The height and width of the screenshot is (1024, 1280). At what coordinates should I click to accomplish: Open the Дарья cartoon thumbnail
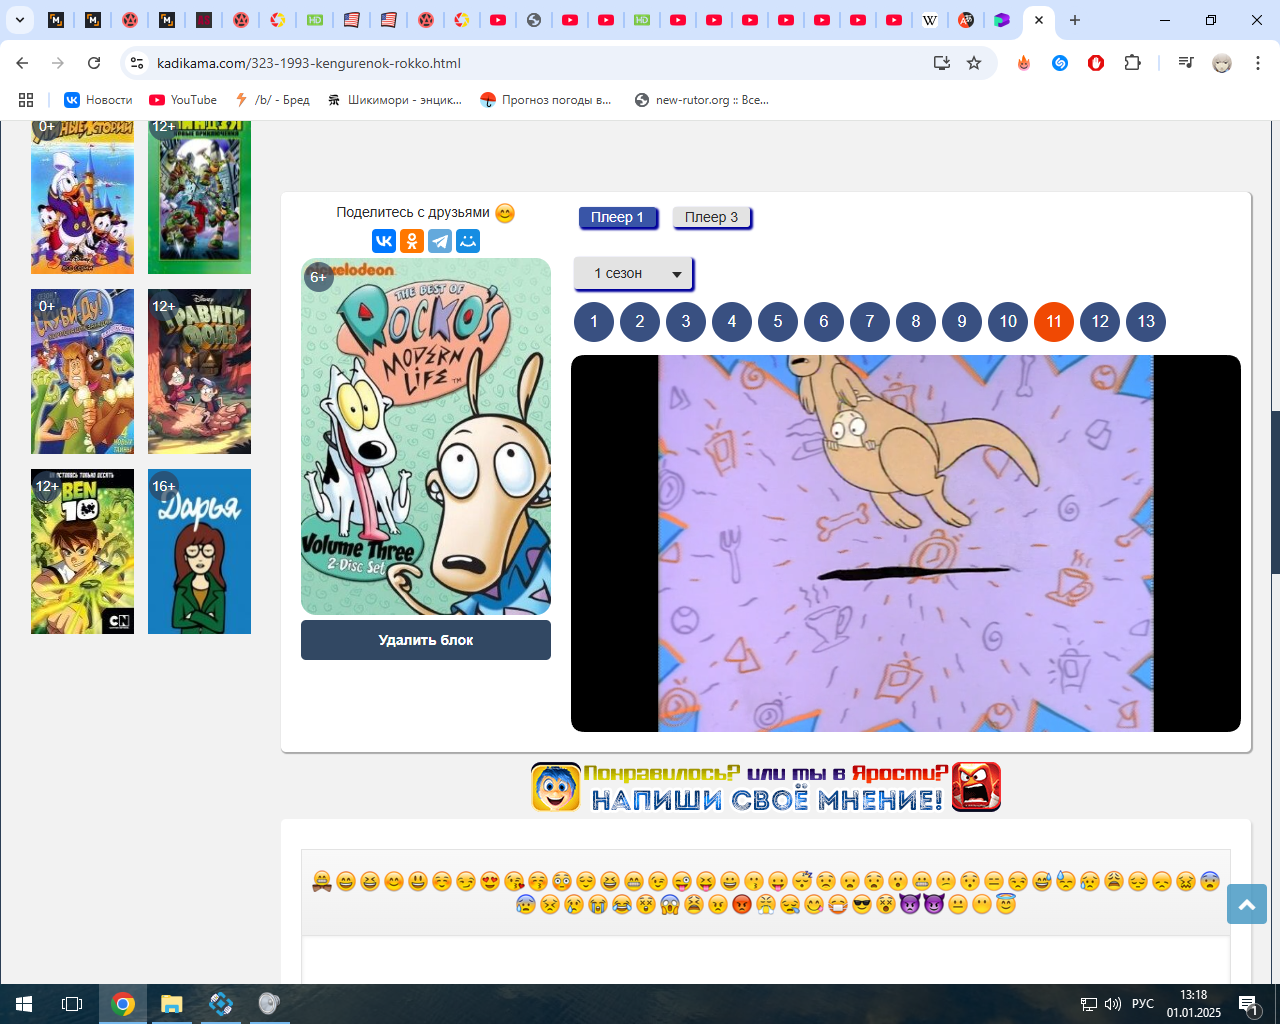point(199,552)
